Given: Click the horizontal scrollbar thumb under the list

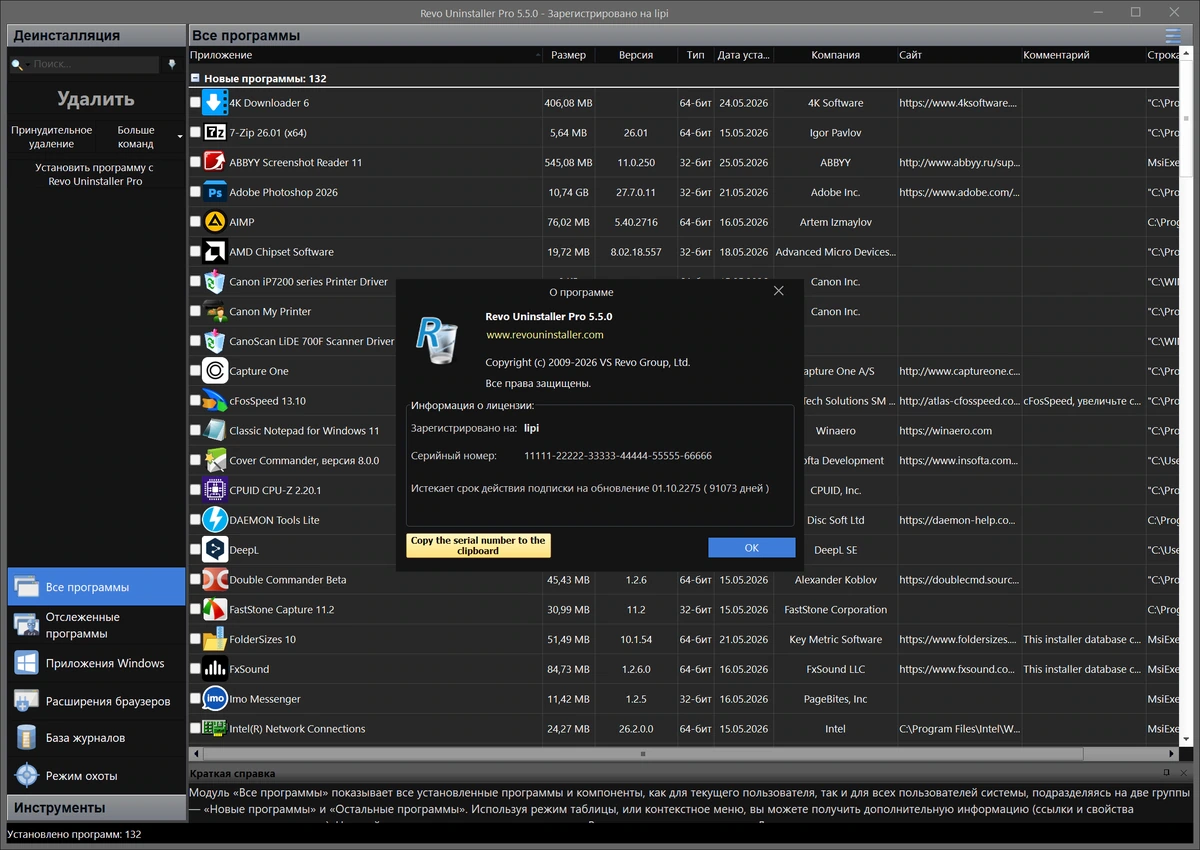Looking at the screenshot, I should [642, 753].
